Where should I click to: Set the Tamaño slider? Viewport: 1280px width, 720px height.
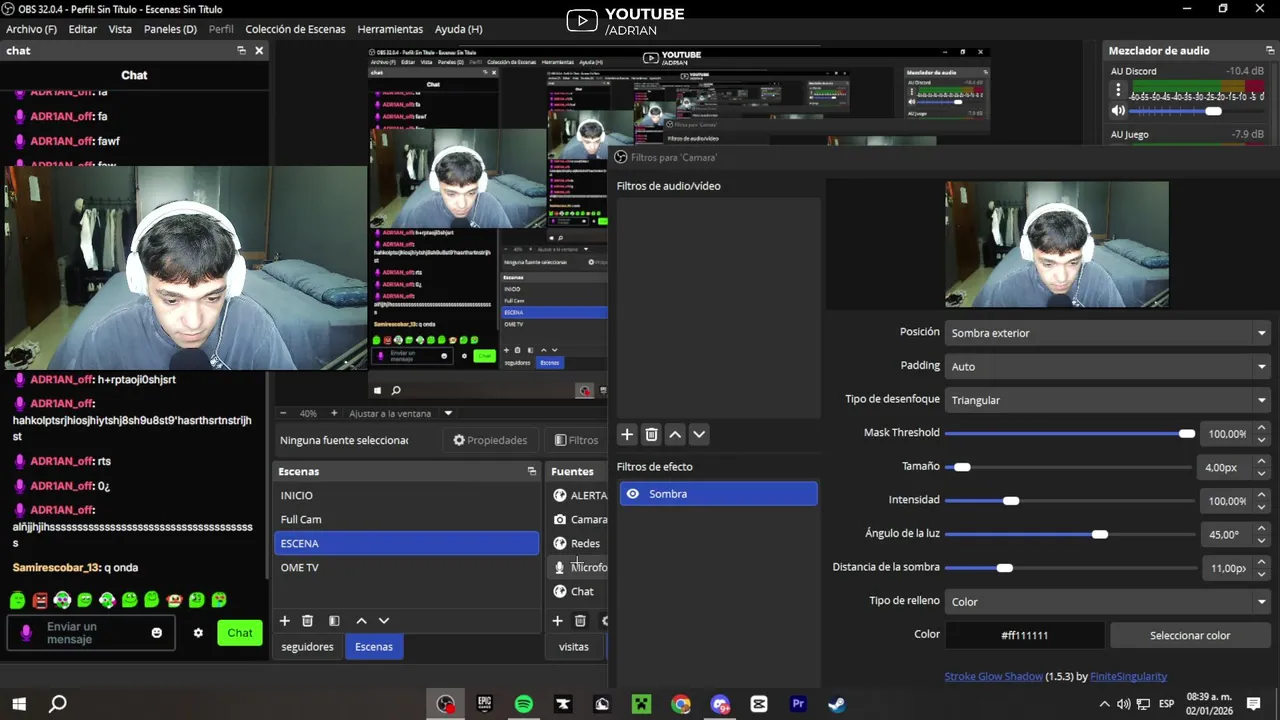(1070, 467)
